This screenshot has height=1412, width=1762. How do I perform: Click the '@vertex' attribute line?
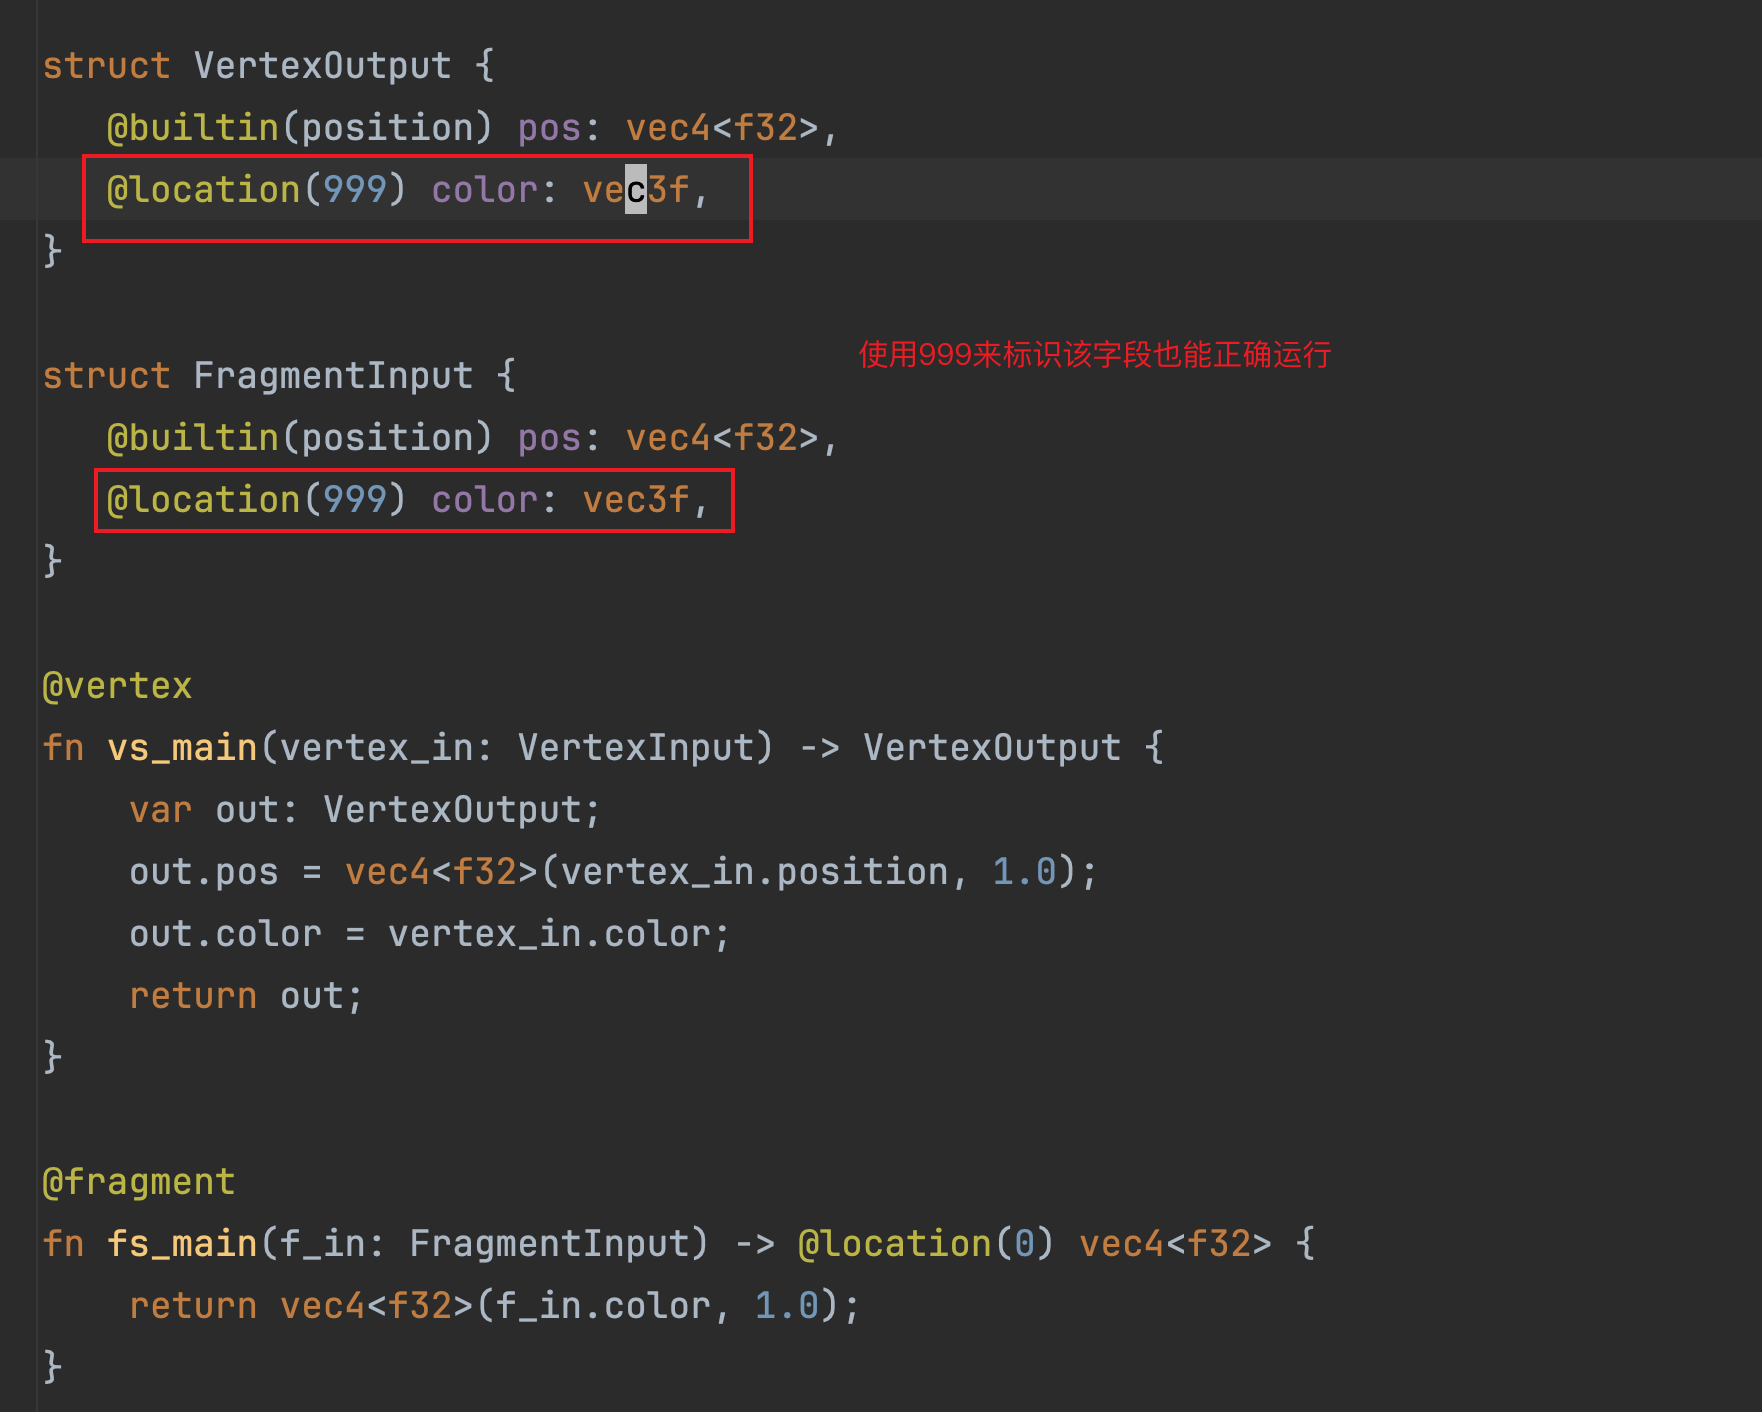coord(118,686)
